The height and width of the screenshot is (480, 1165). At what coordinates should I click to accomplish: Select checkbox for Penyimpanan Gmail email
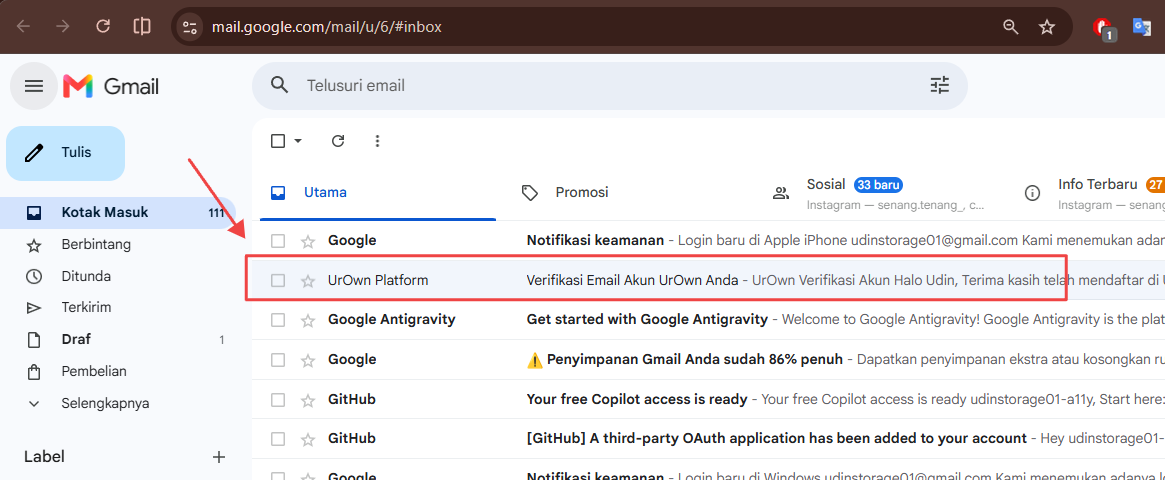278,360
